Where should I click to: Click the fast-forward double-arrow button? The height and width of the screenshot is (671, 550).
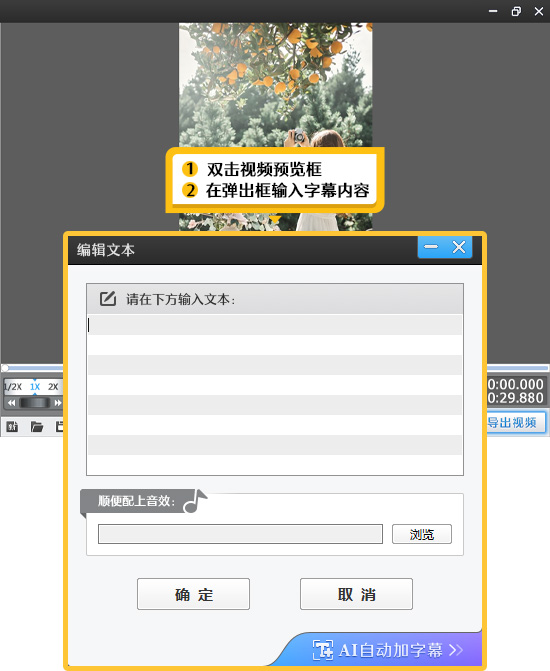point(57,403)
